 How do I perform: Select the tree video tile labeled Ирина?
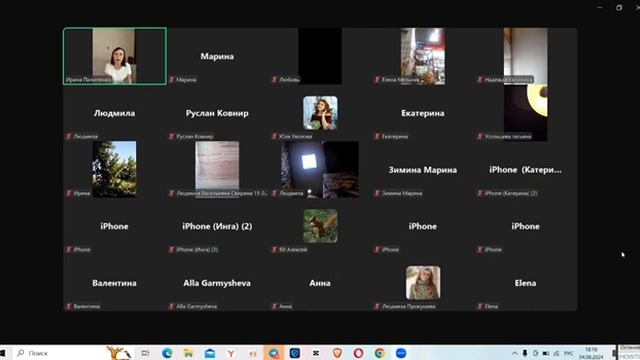tap(114, 169)
